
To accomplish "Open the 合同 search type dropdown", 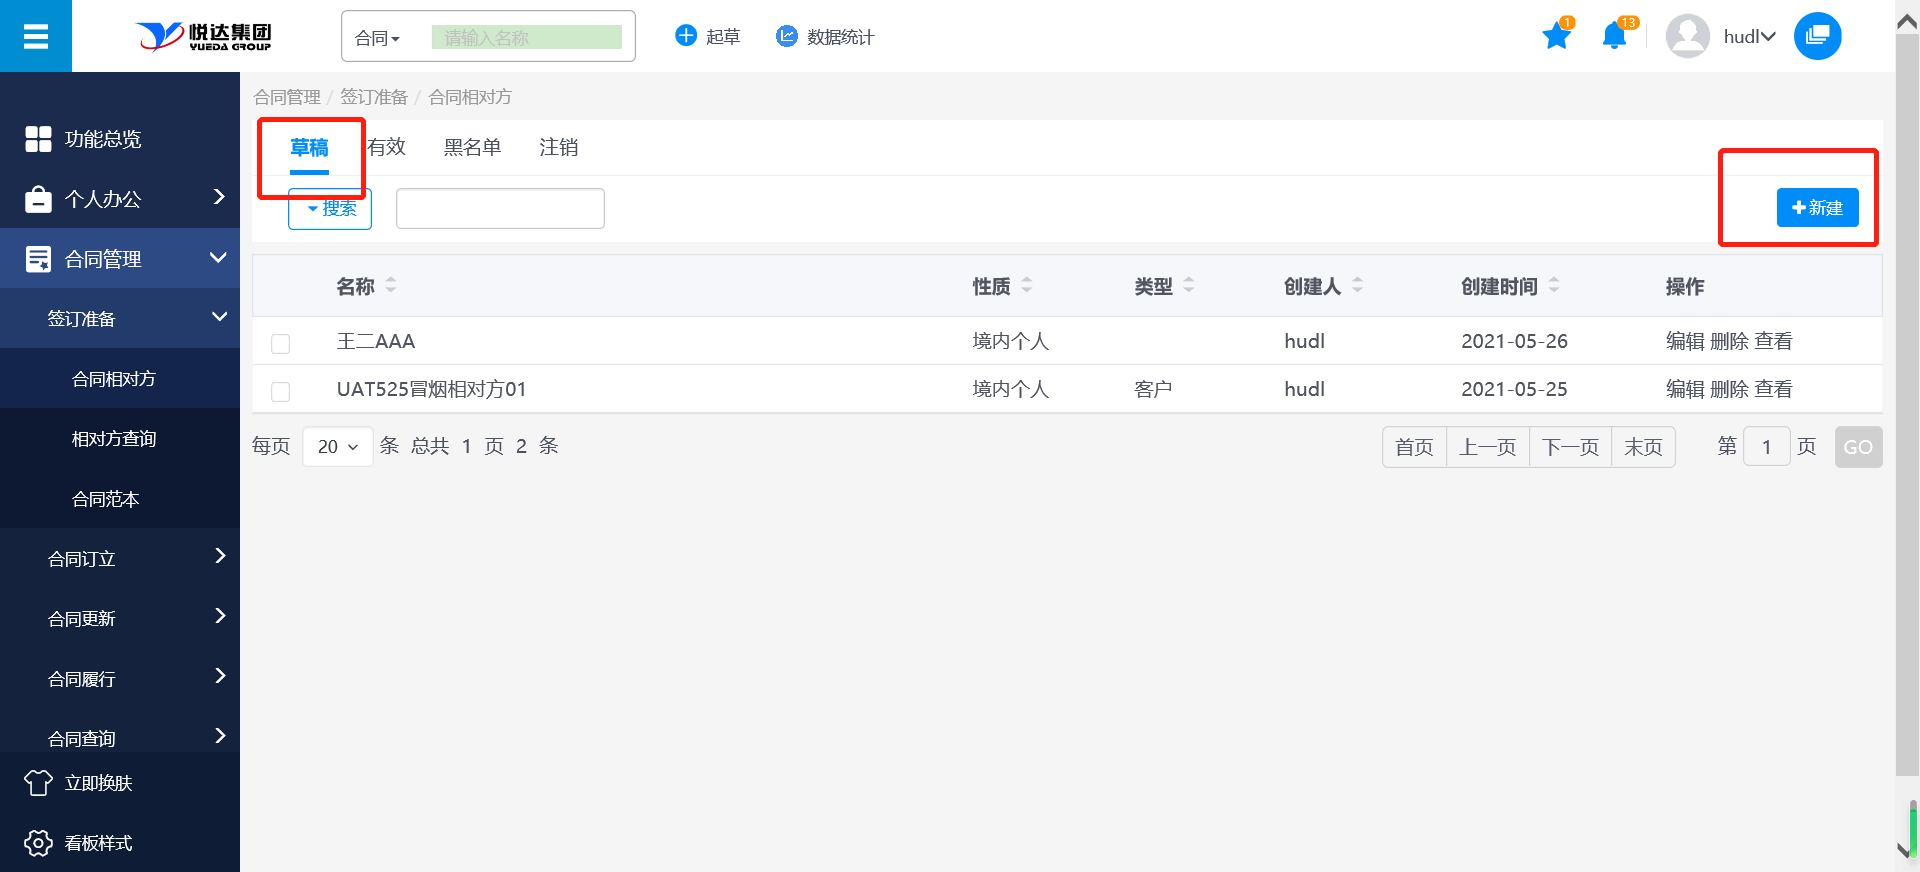I will (x=377, y=38).
